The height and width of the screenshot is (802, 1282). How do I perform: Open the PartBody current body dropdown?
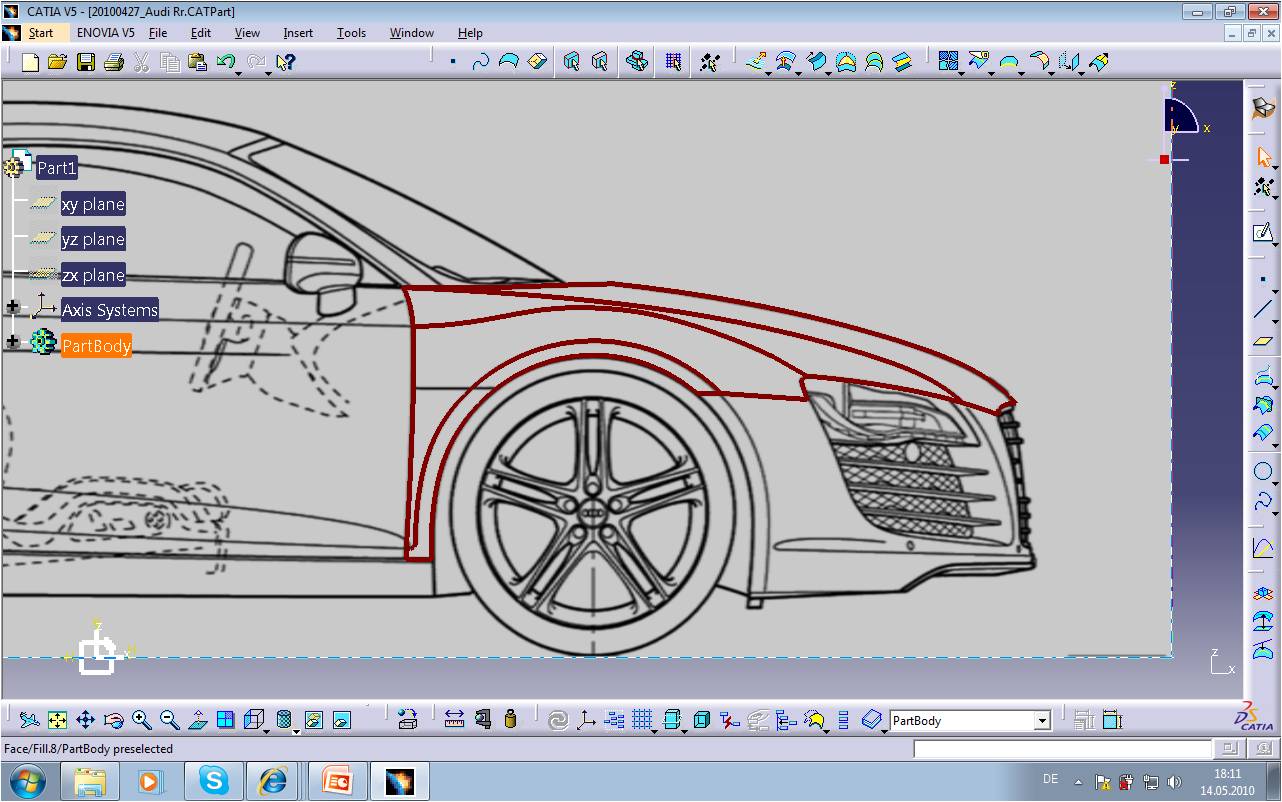pos(1042,721)
